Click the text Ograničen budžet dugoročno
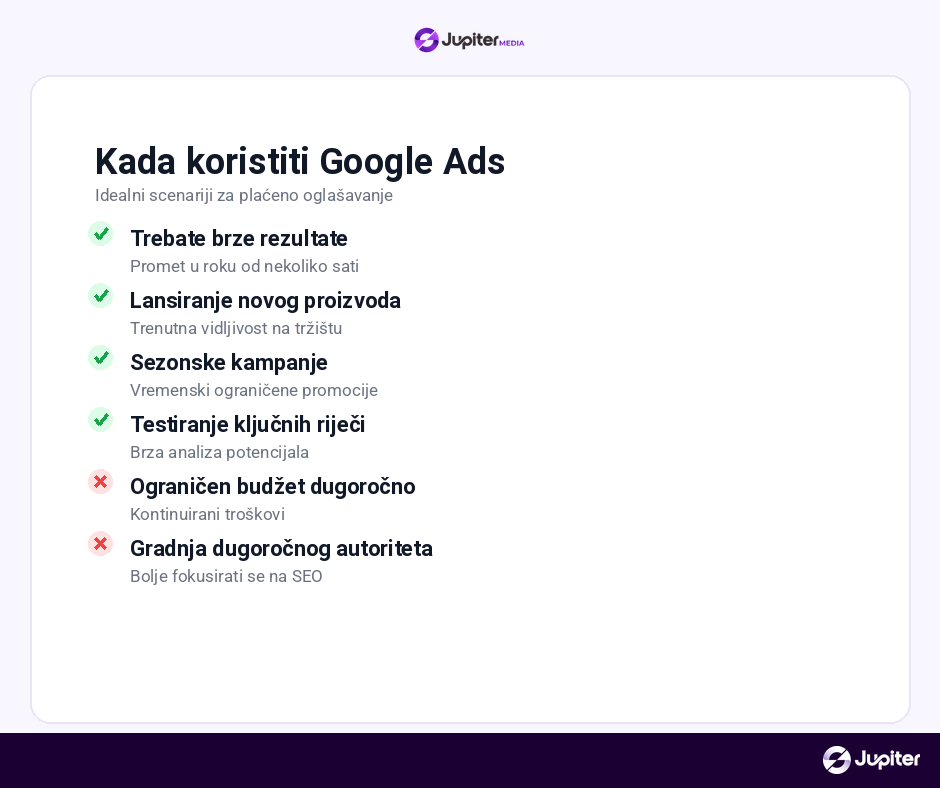Screen dimensions: 940x788 click(x=273, y=486)
